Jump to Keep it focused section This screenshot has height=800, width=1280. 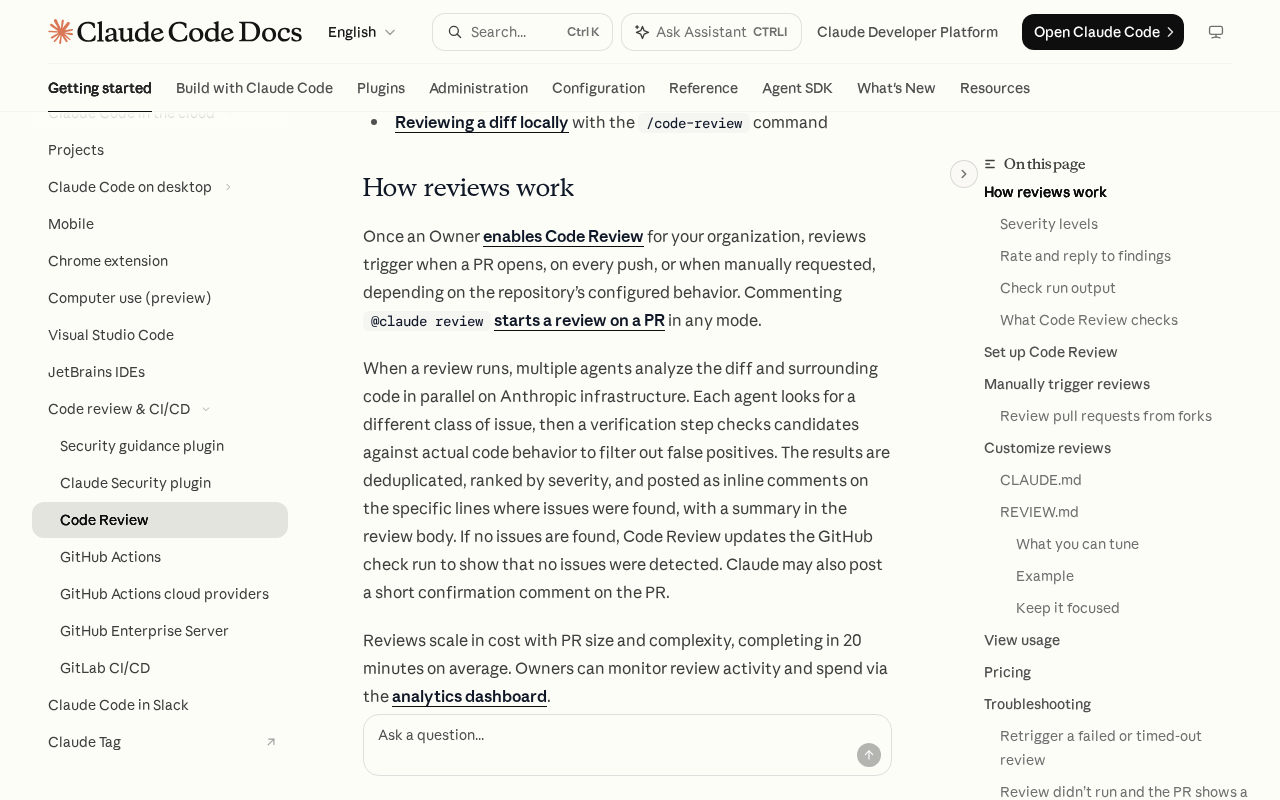coord(1068,608)
